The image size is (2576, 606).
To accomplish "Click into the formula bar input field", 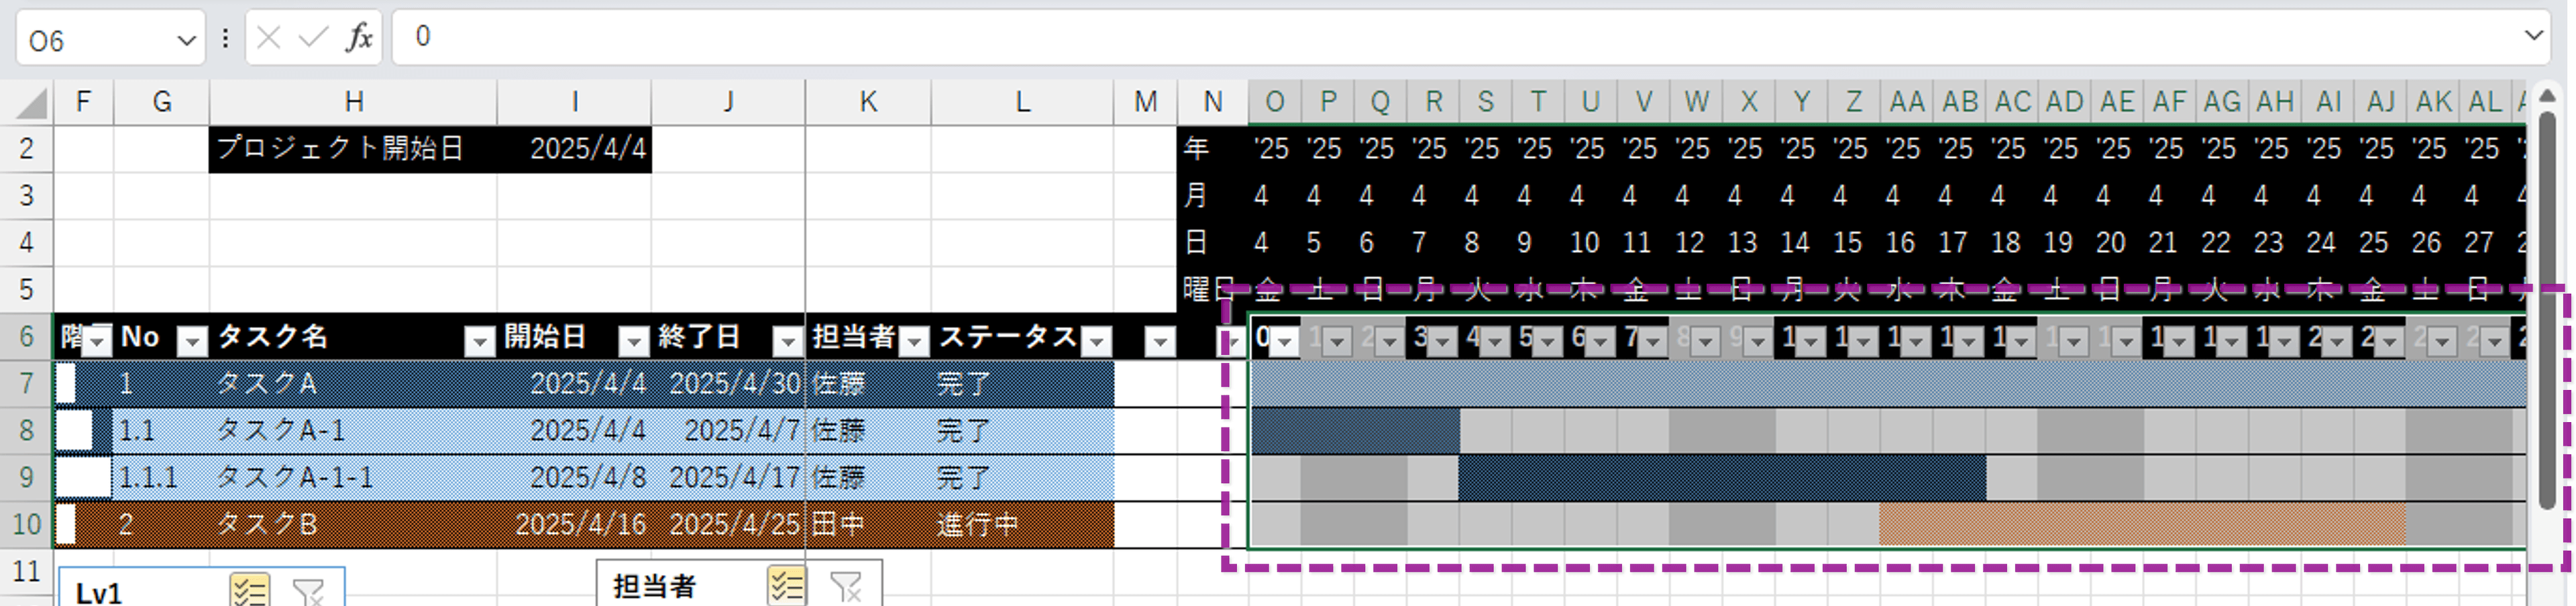I will tap(1400, 37).
